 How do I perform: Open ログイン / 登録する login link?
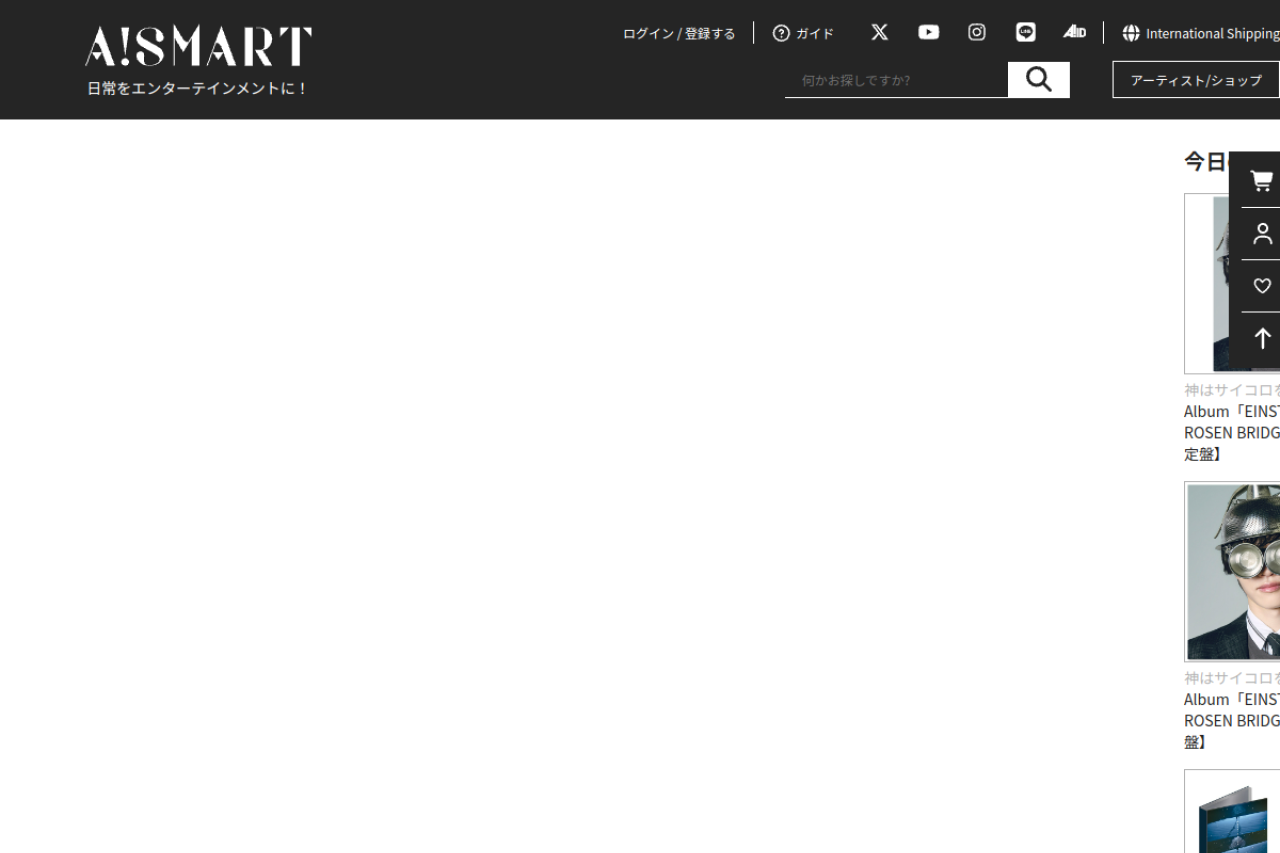(x=679, y=33)
